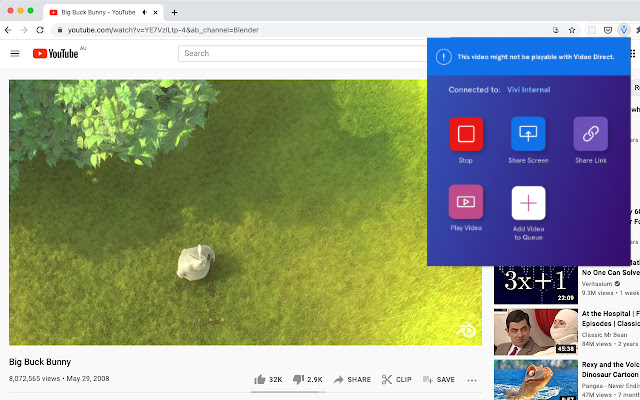Open the Vivi extension icon in browser toolbar
The height and width of the screenshot is (400, 640).
[x=623, y=30]
